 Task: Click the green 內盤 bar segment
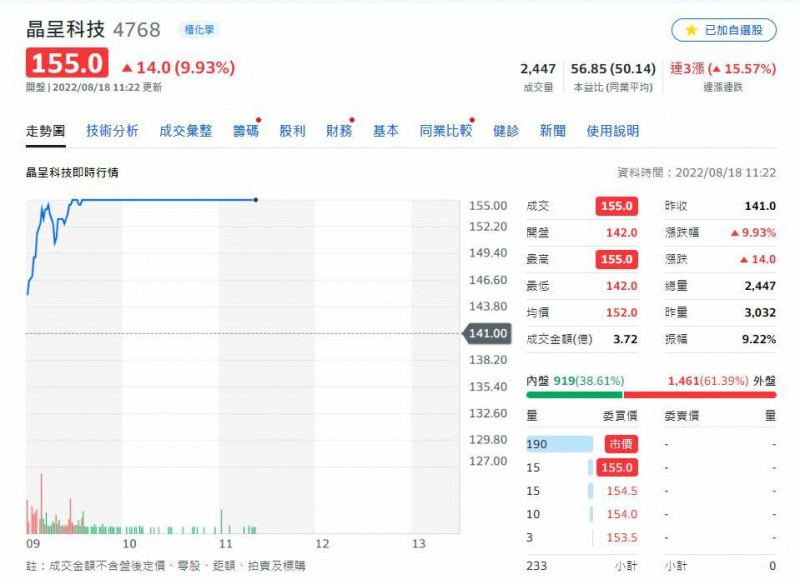pos(574,395)
